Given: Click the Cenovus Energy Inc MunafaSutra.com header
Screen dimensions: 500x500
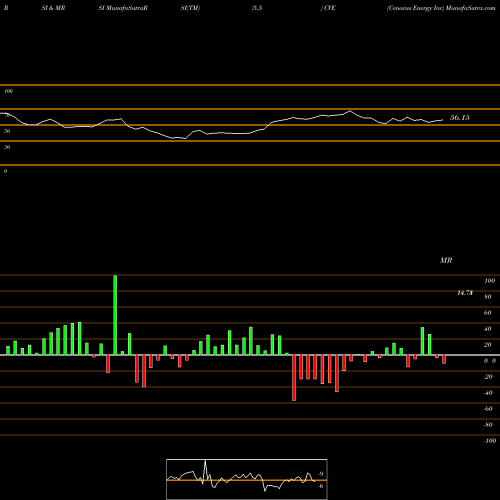Looking at the screenshot, I should pyautogui.click(x=441, y=8).
